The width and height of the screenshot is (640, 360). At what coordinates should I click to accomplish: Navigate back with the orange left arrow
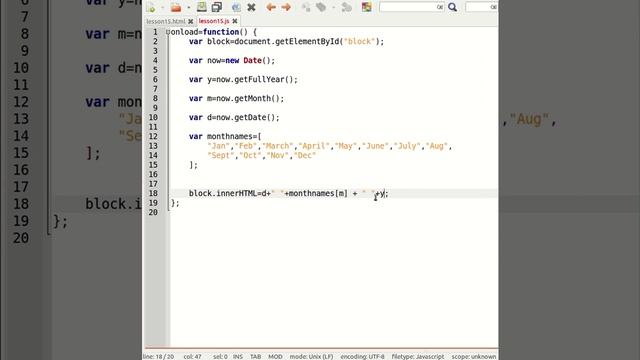[x=271, y=7]
